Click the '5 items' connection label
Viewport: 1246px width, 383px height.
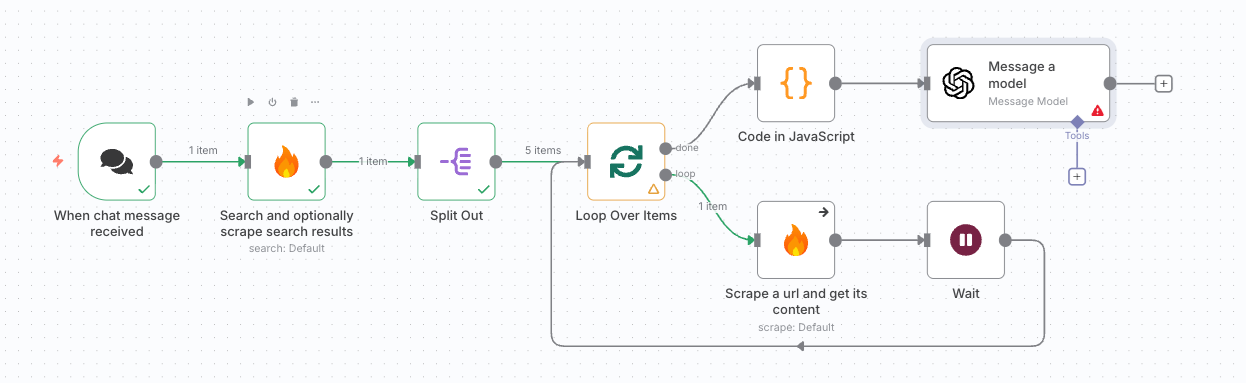pos(543,151)
